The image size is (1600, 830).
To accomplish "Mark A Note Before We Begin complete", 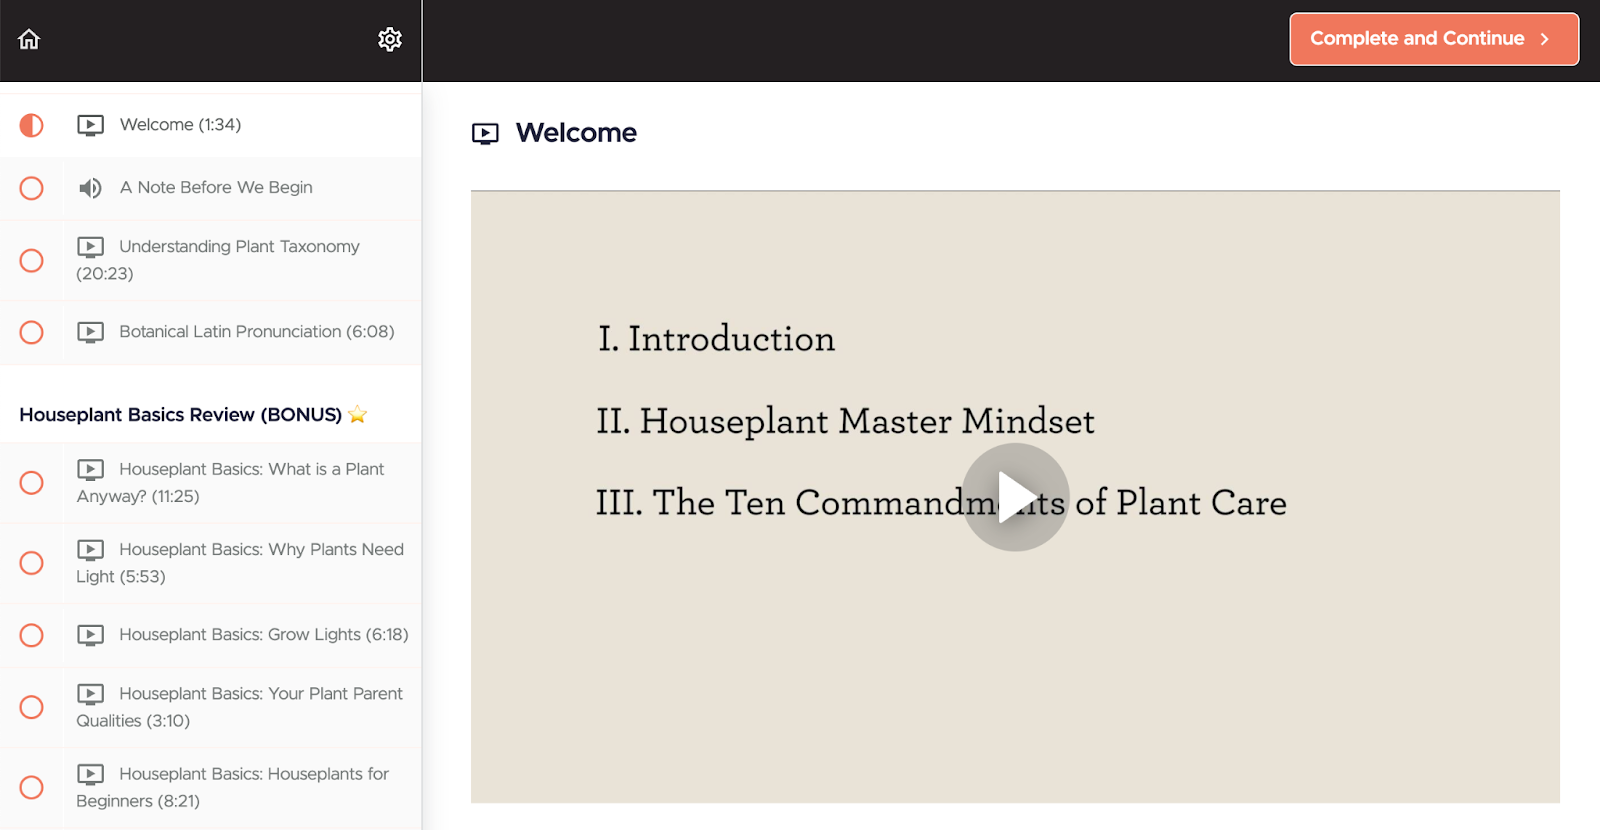I will tap(32, 188).
